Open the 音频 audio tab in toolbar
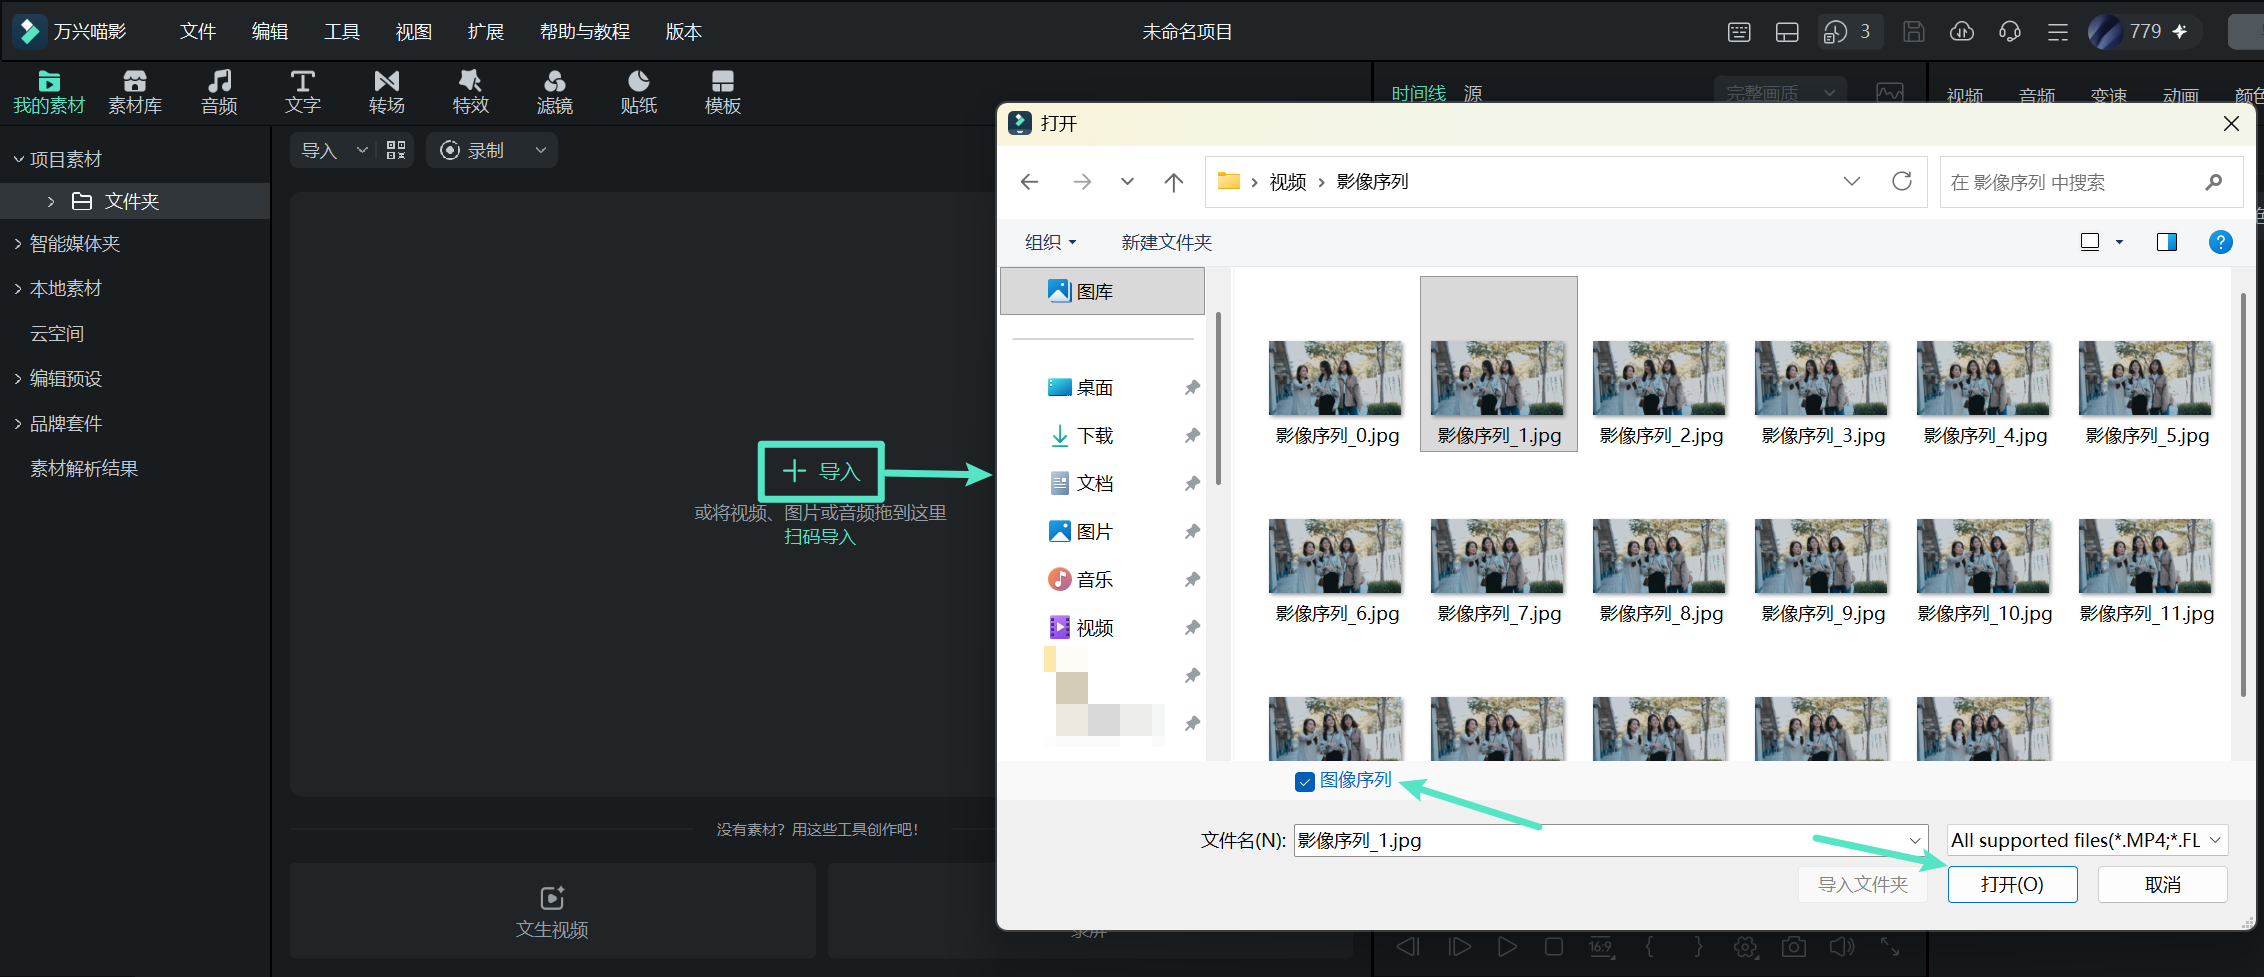This screenshot has height=977, width=2264. 219,92
